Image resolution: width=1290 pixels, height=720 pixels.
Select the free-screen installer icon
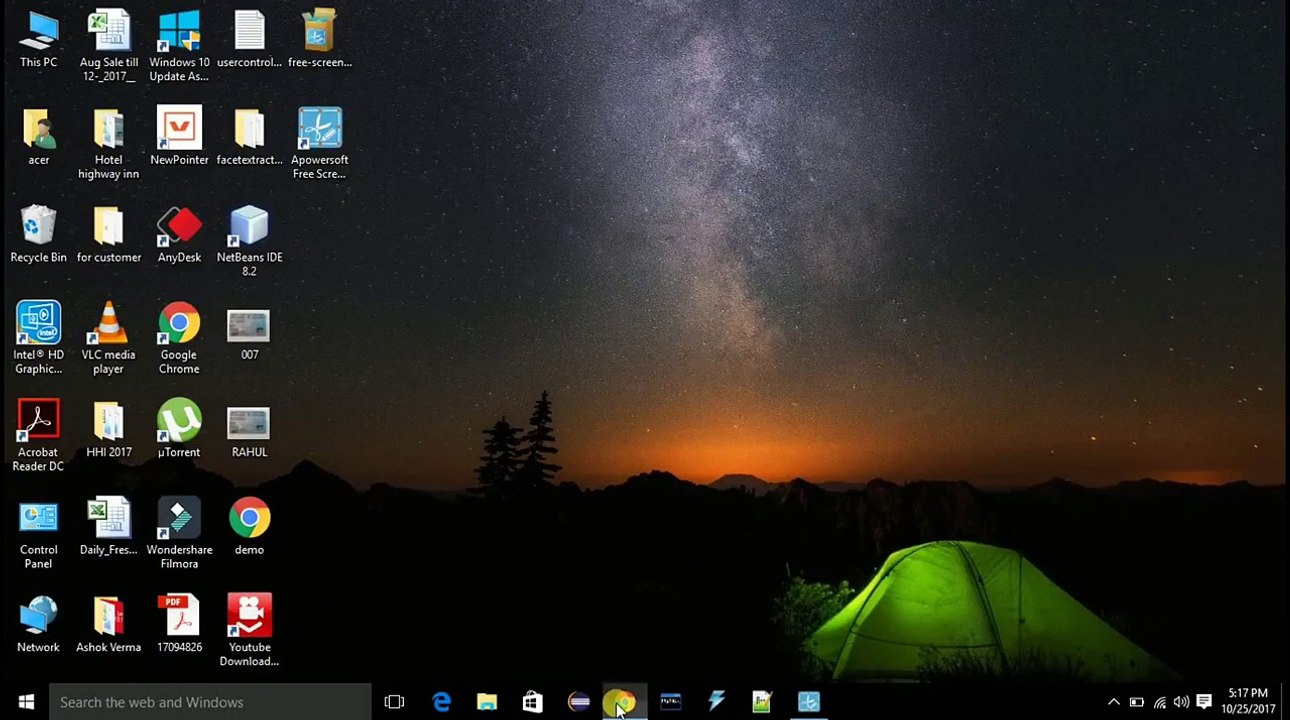(319, 39)
